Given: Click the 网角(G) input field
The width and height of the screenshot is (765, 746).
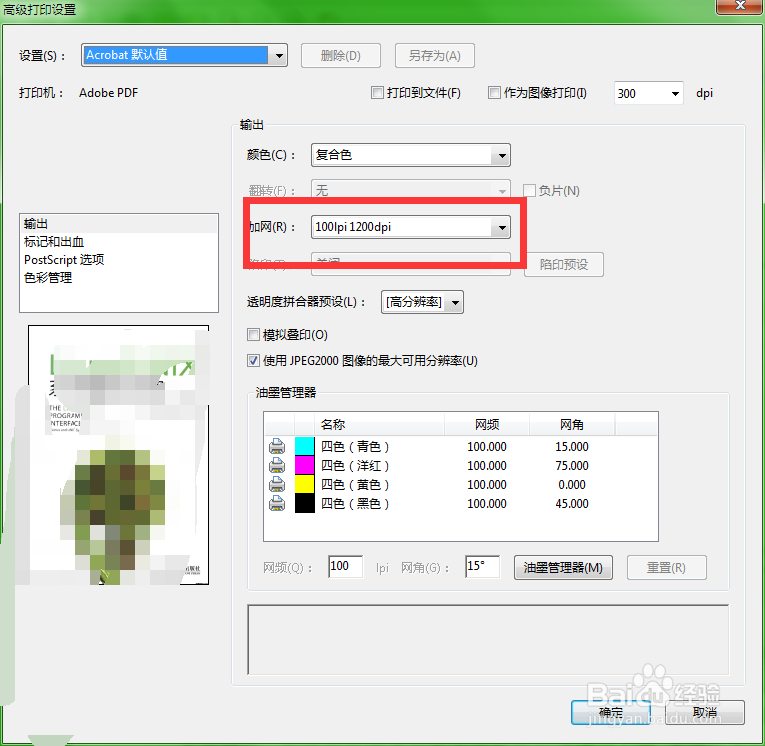Looking at the screenshot, I should (x=483, y=566).
